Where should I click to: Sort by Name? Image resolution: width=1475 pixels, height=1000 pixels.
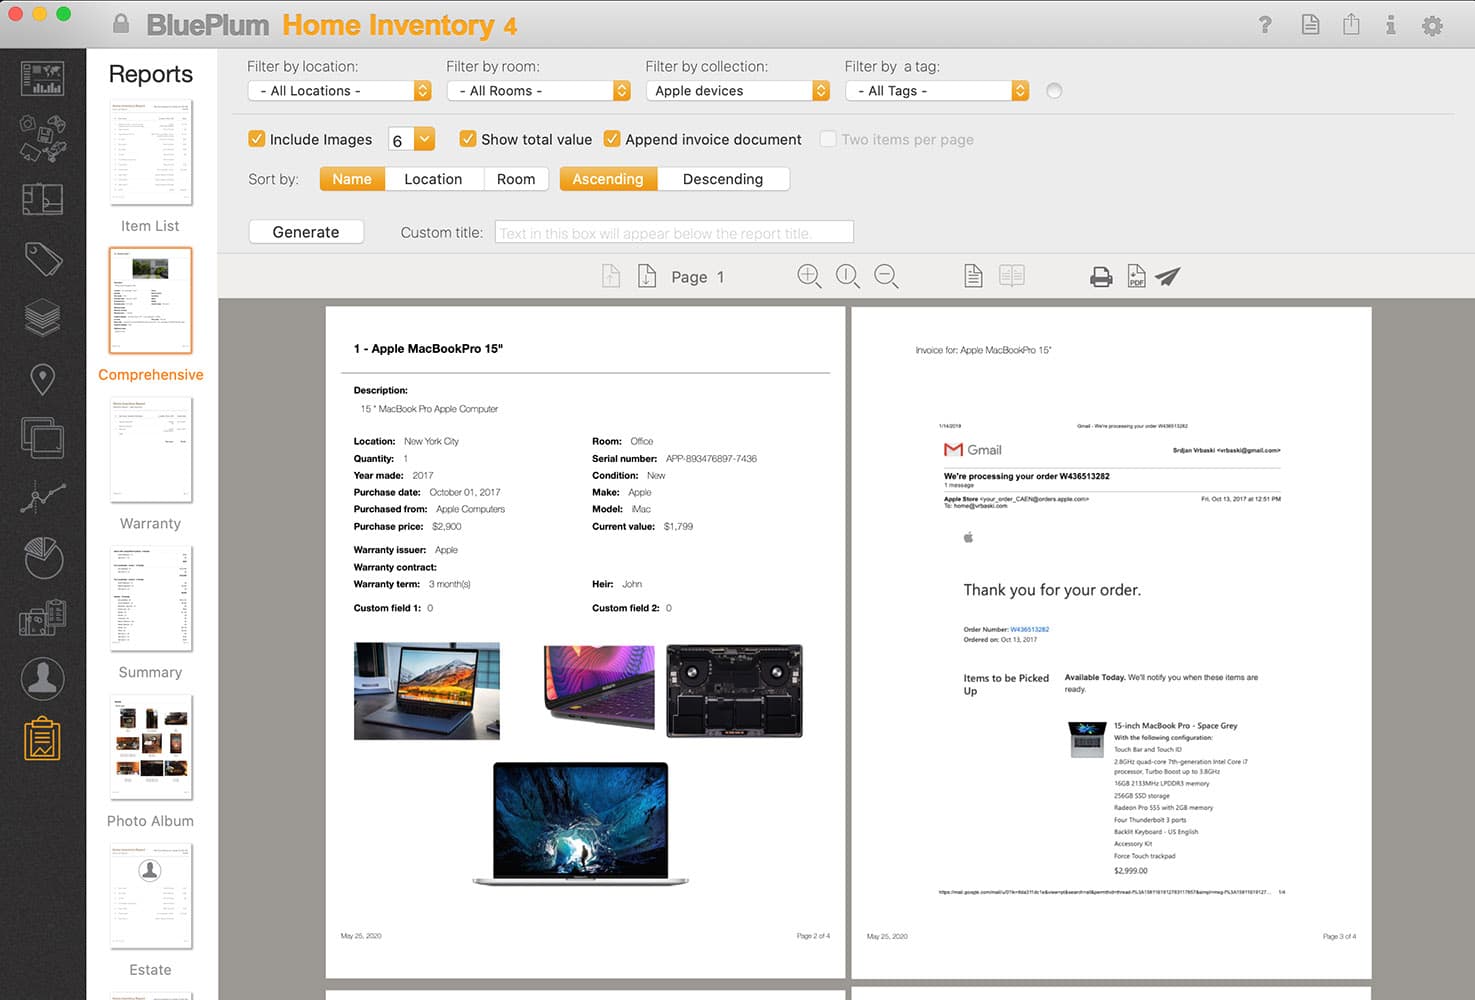[352, 179]
